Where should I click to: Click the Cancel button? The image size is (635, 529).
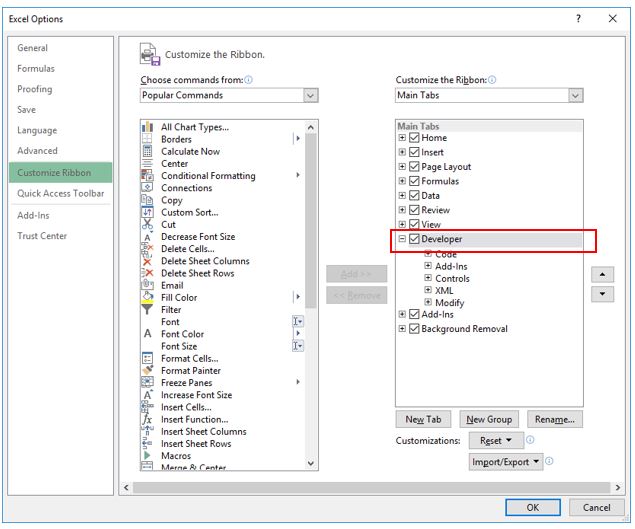pos(596,508)
